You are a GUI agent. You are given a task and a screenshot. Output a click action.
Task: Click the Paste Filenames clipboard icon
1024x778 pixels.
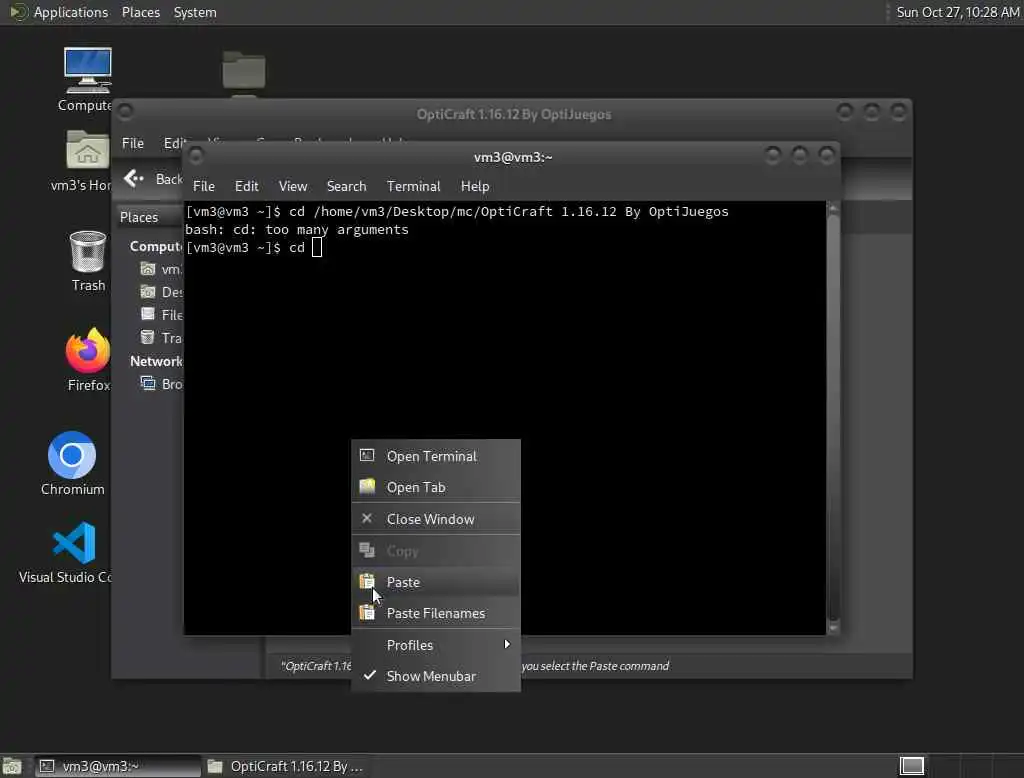click(x=367, y=613)
